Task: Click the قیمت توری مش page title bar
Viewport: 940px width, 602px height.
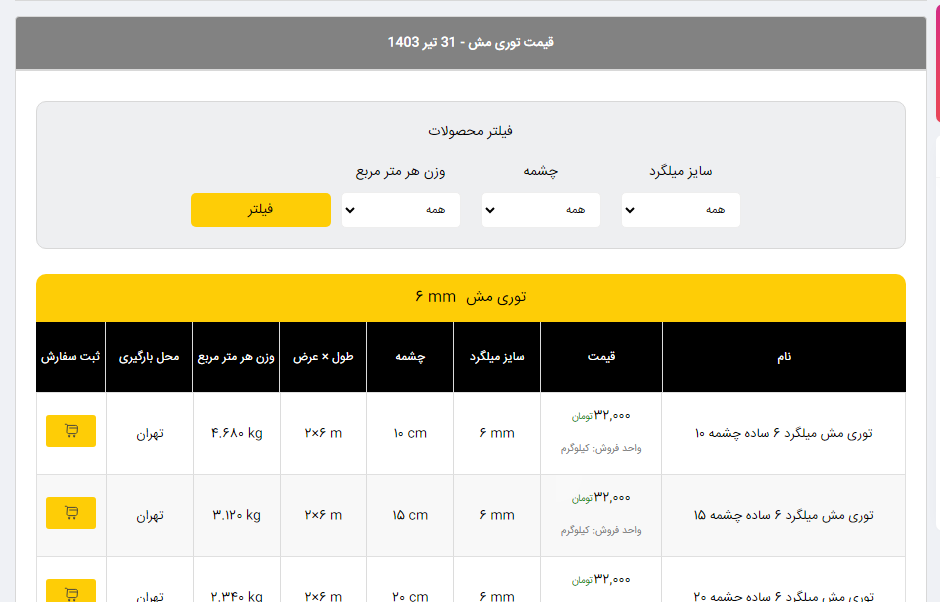Action: pos(471,42)
